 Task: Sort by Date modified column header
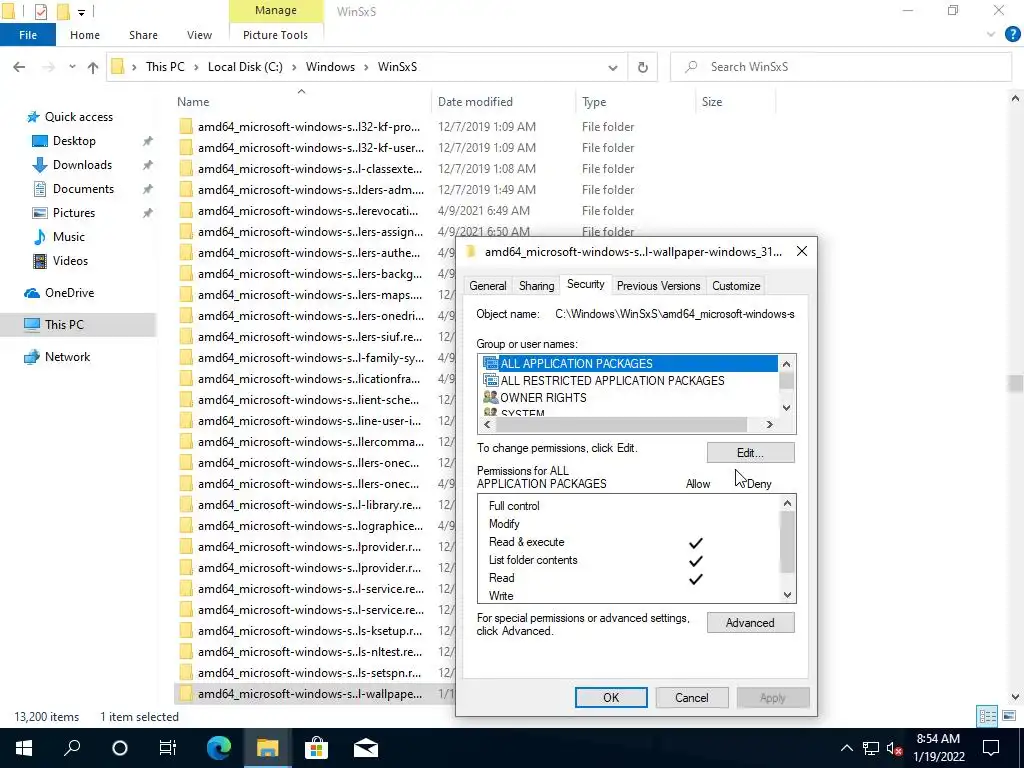(x=504, y=102)
